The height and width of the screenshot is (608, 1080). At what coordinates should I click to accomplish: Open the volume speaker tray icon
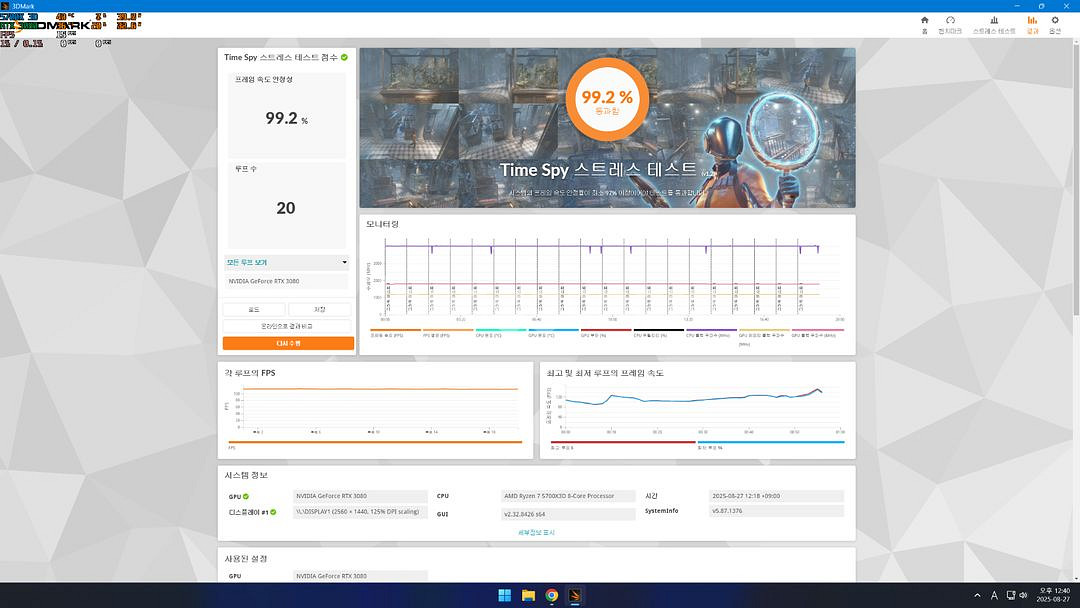pos(1023,596)
